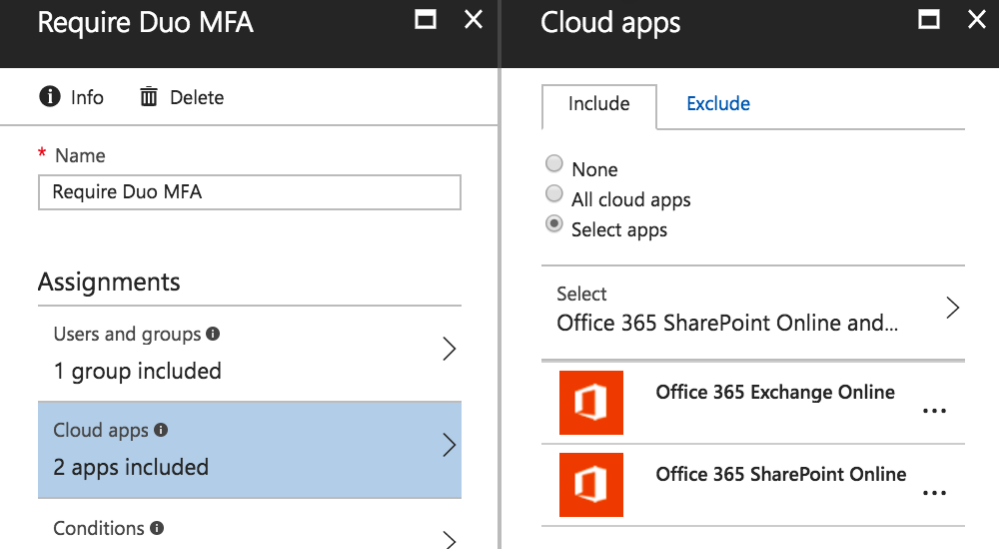Maximize the Cloud apps blade

tap(929, 20)
